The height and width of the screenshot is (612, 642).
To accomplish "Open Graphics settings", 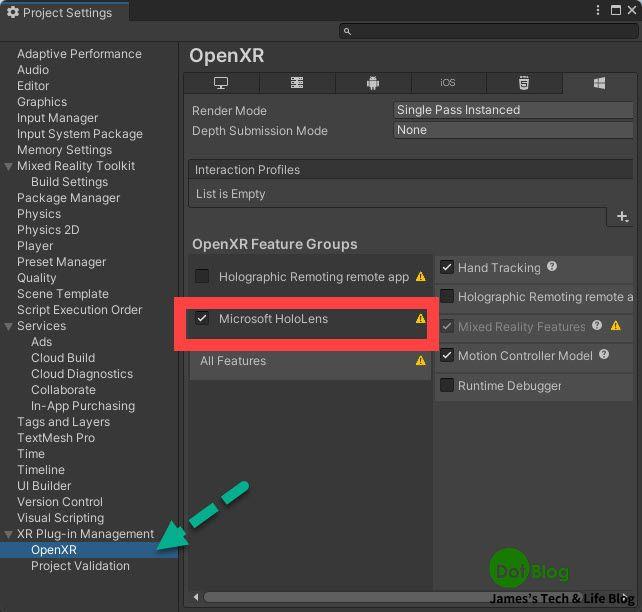I will click(42, 102).
